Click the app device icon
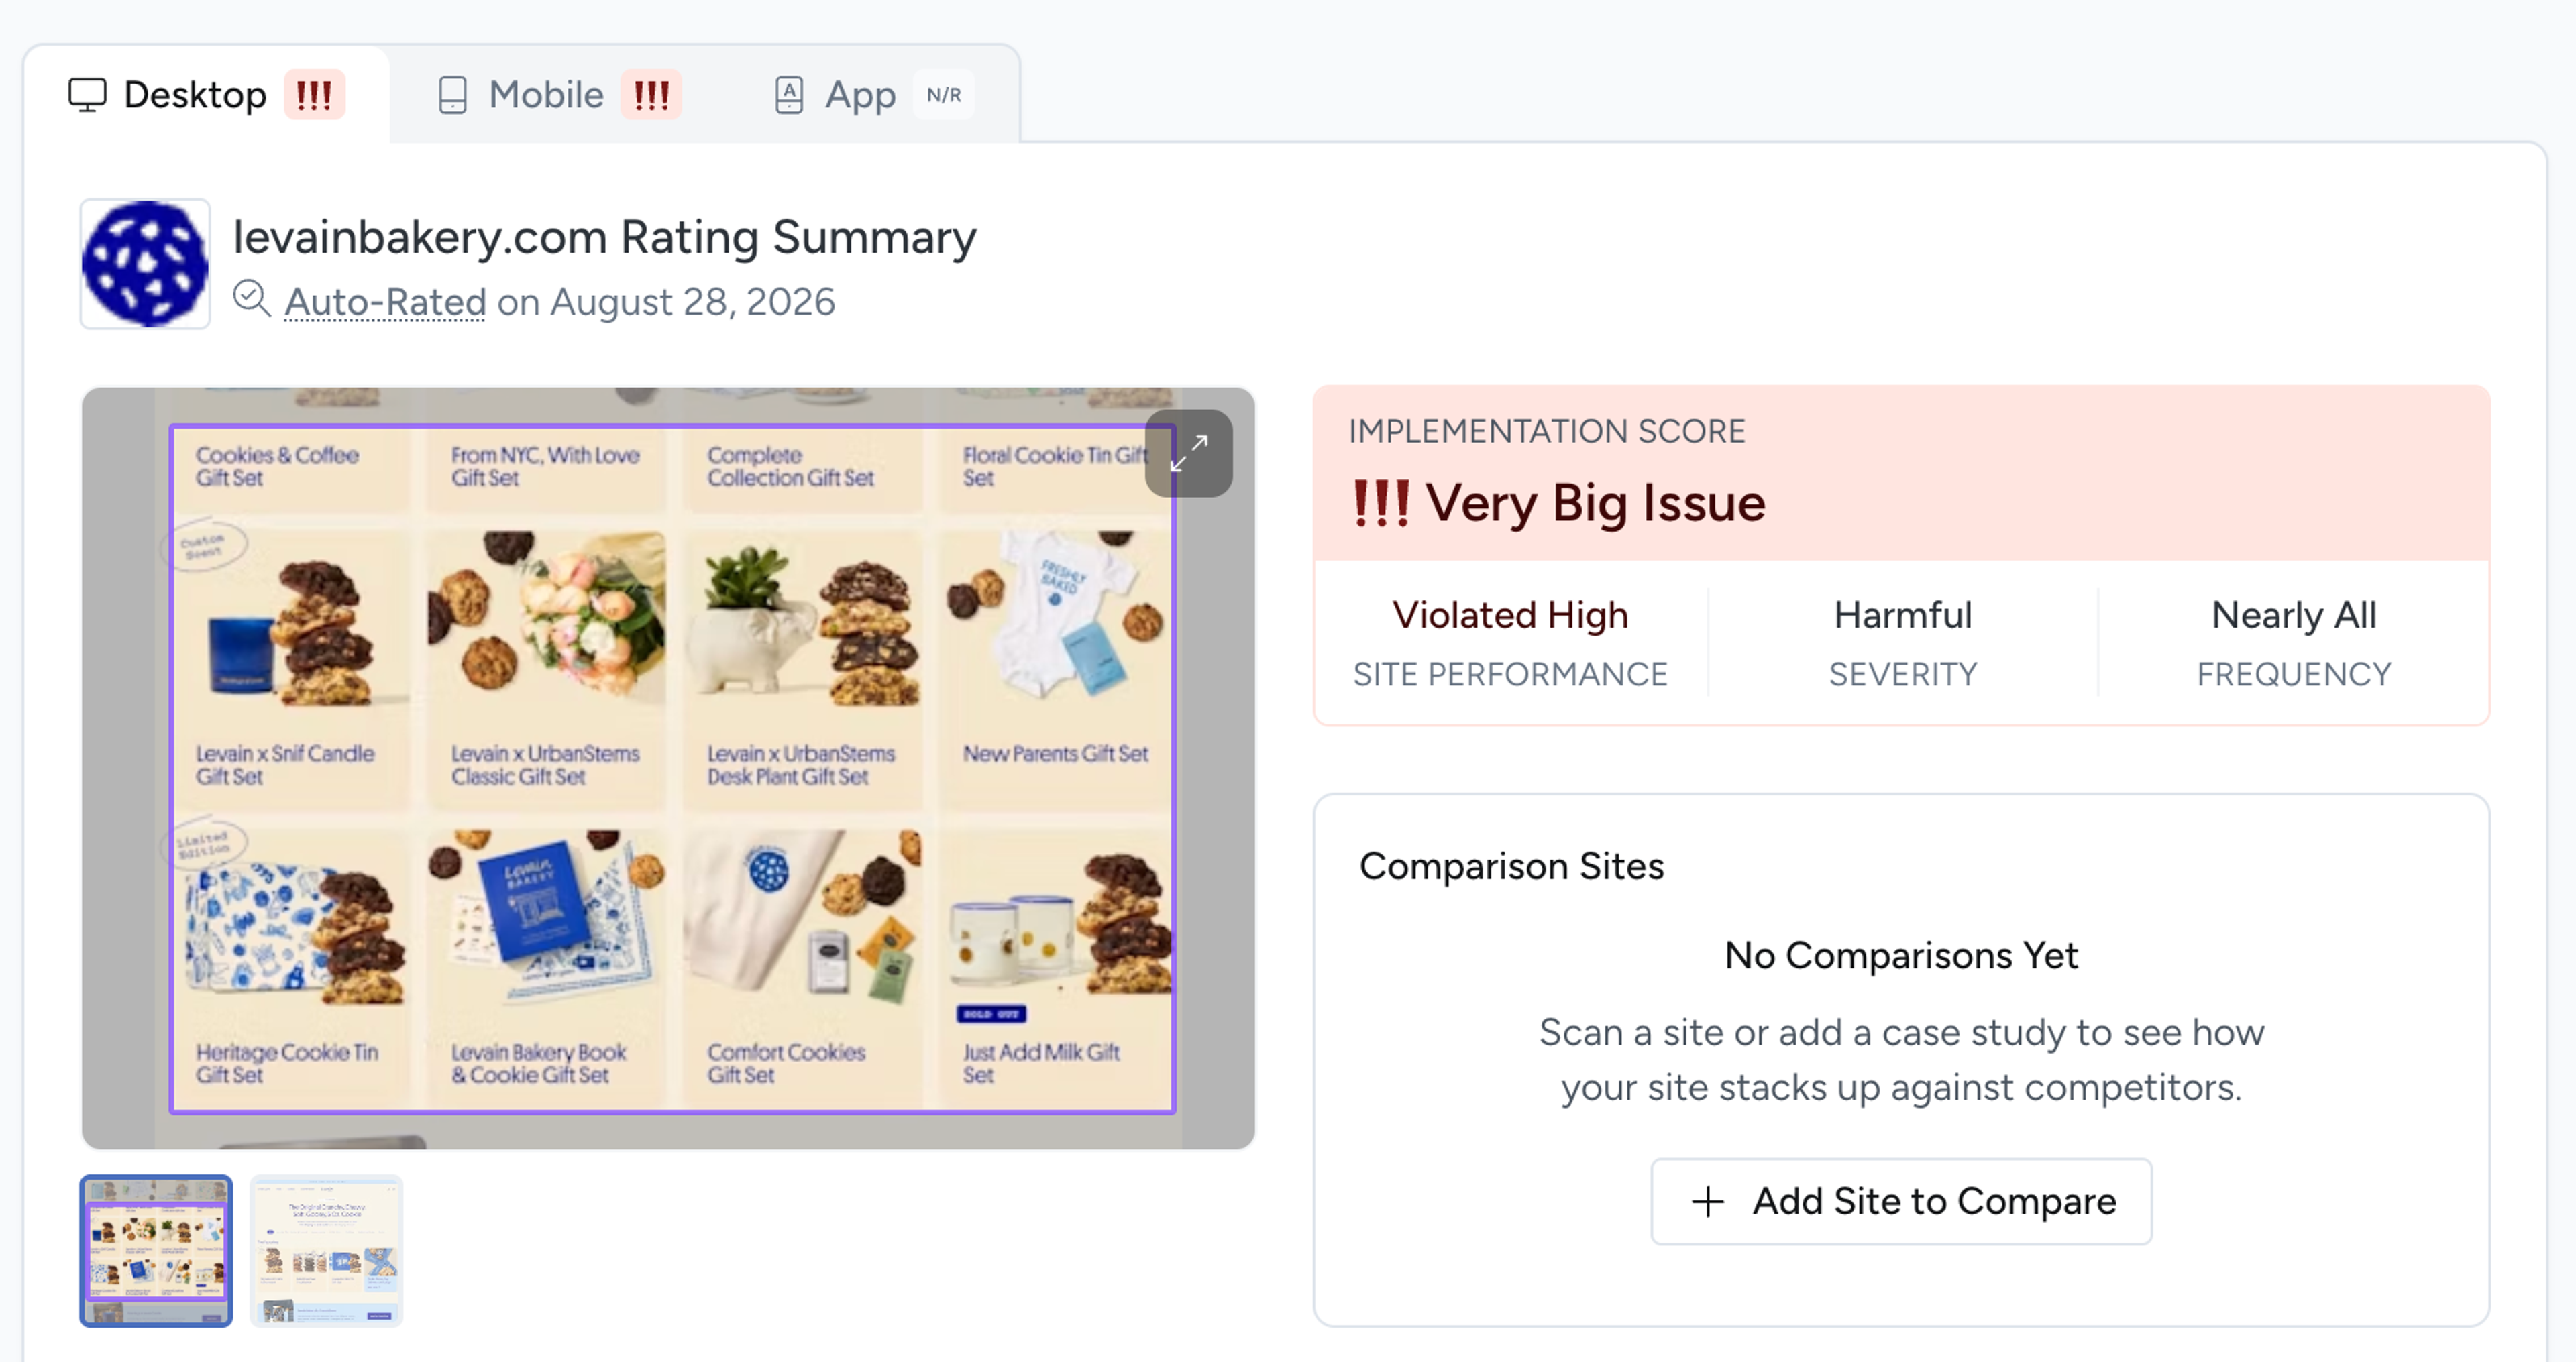The height and width of the screenshot is (1362, 2576). tap(789, 95)
